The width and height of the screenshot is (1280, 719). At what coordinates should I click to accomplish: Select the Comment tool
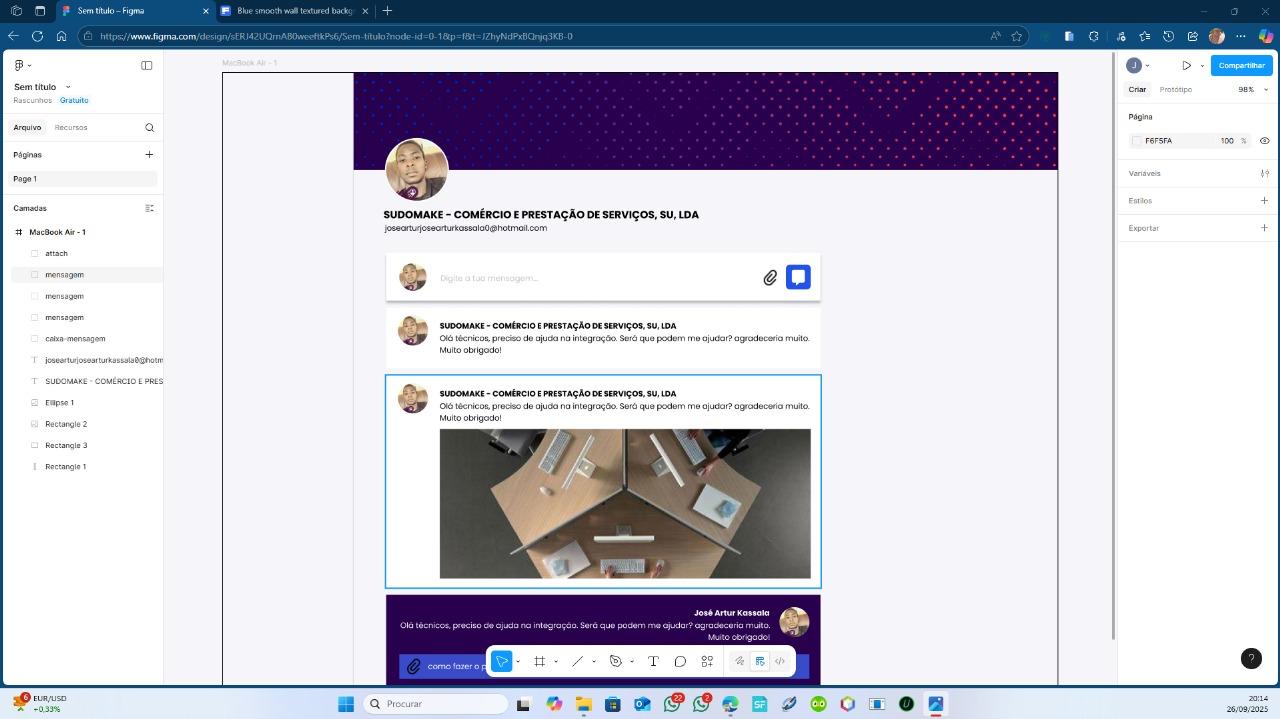coord(680,661)
